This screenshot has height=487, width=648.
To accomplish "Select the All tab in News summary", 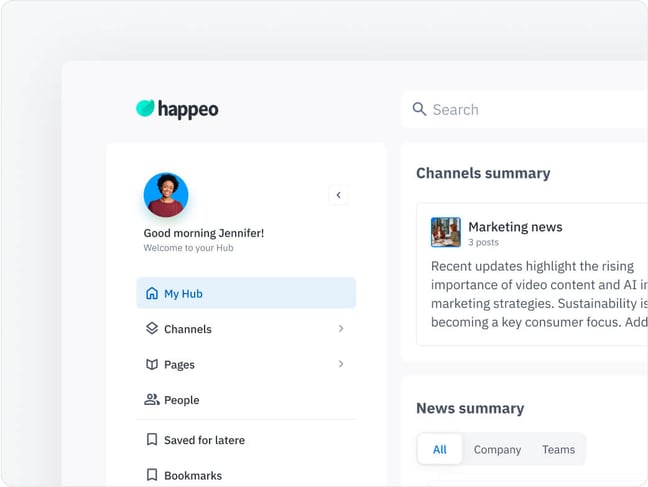I will (x=440, y=450).
